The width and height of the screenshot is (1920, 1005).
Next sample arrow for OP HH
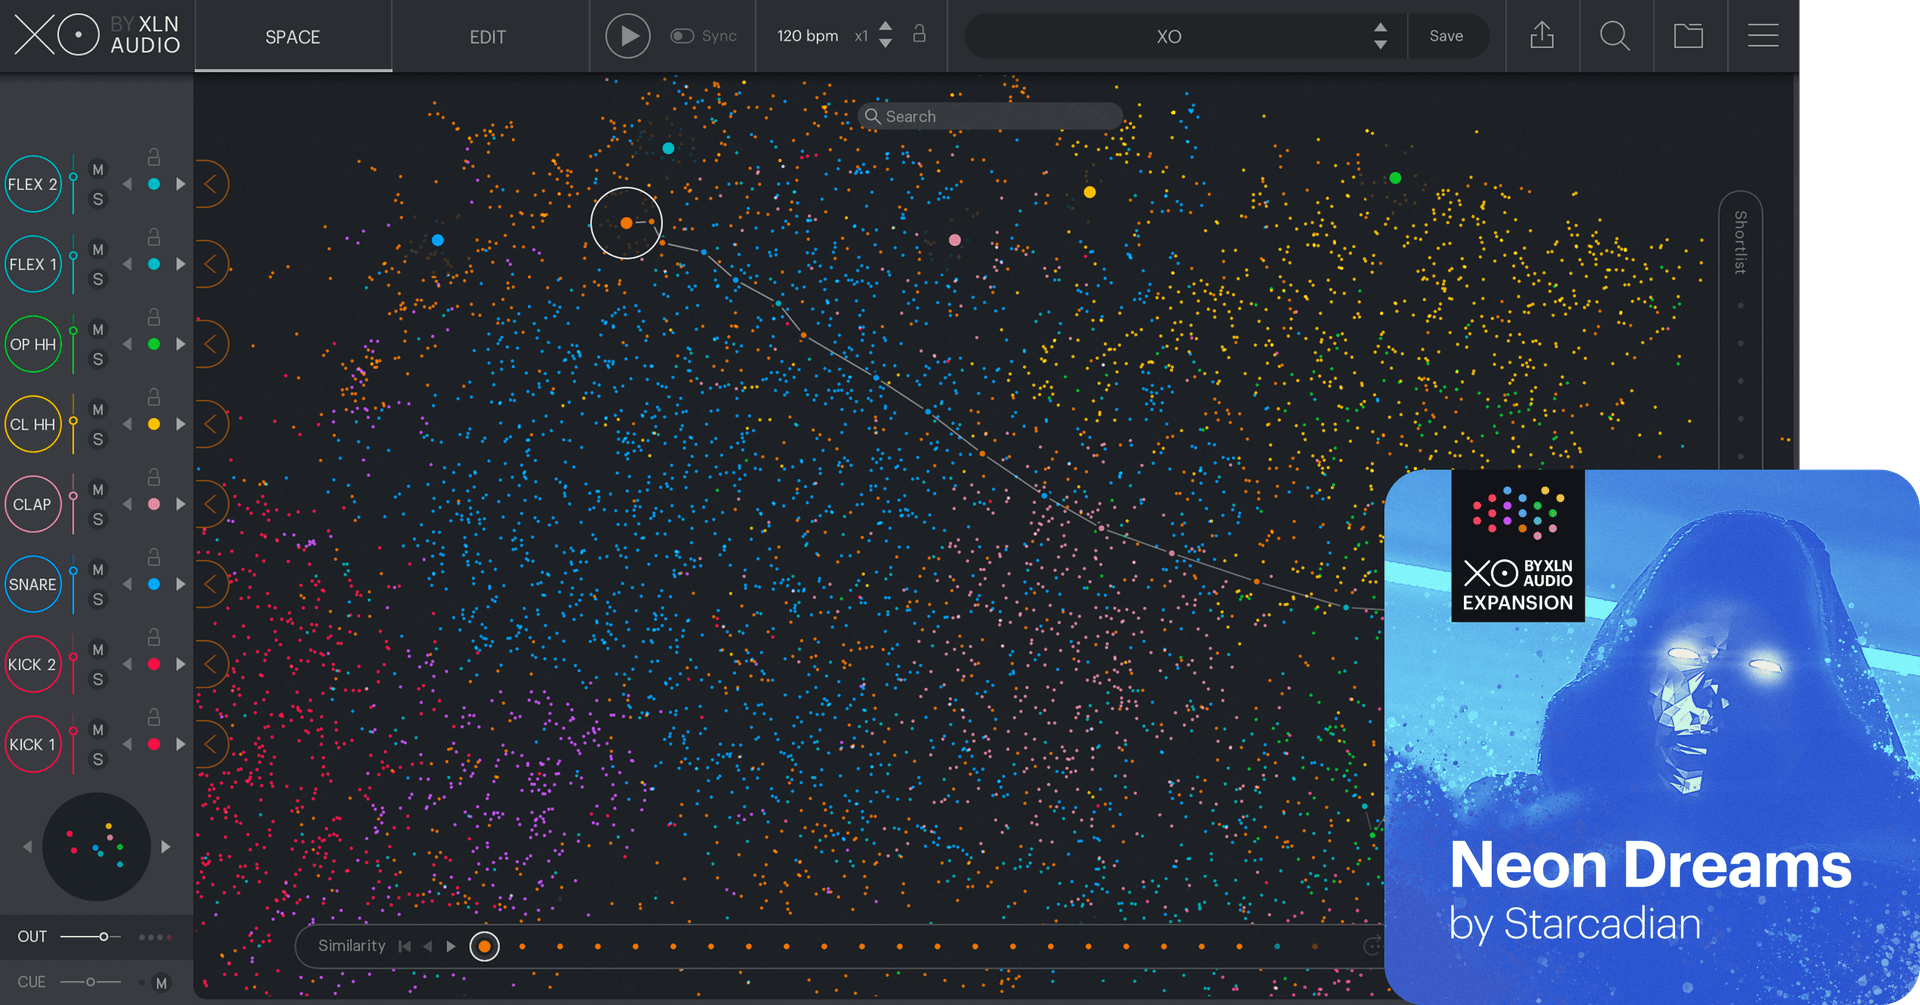pyautogui.click(x=181, y=344)
